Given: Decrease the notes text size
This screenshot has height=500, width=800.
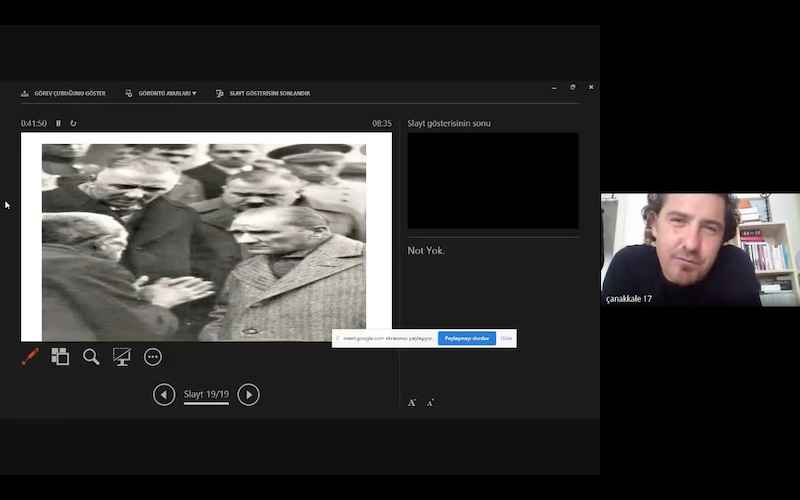Looking at the screenshot, I should point(430,403).
